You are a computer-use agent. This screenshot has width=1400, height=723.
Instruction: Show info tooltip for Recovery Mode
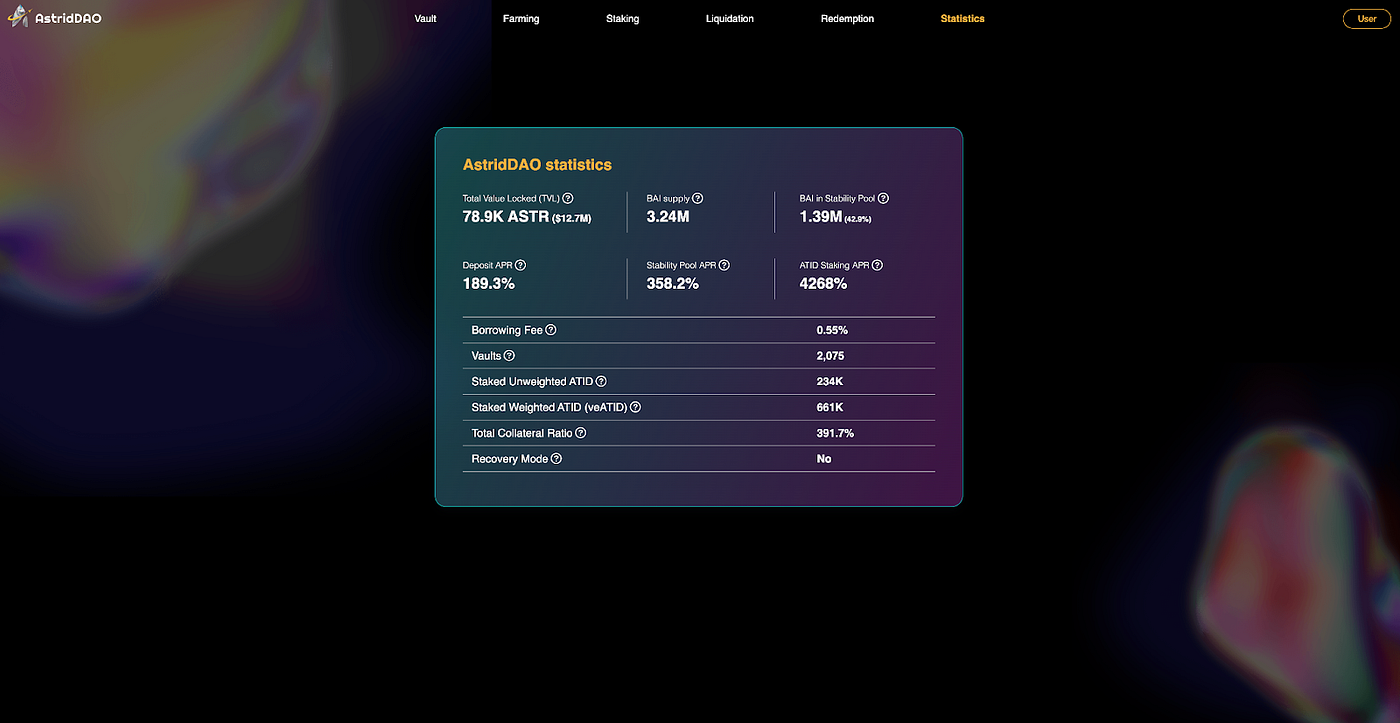(x=556, y=459)
